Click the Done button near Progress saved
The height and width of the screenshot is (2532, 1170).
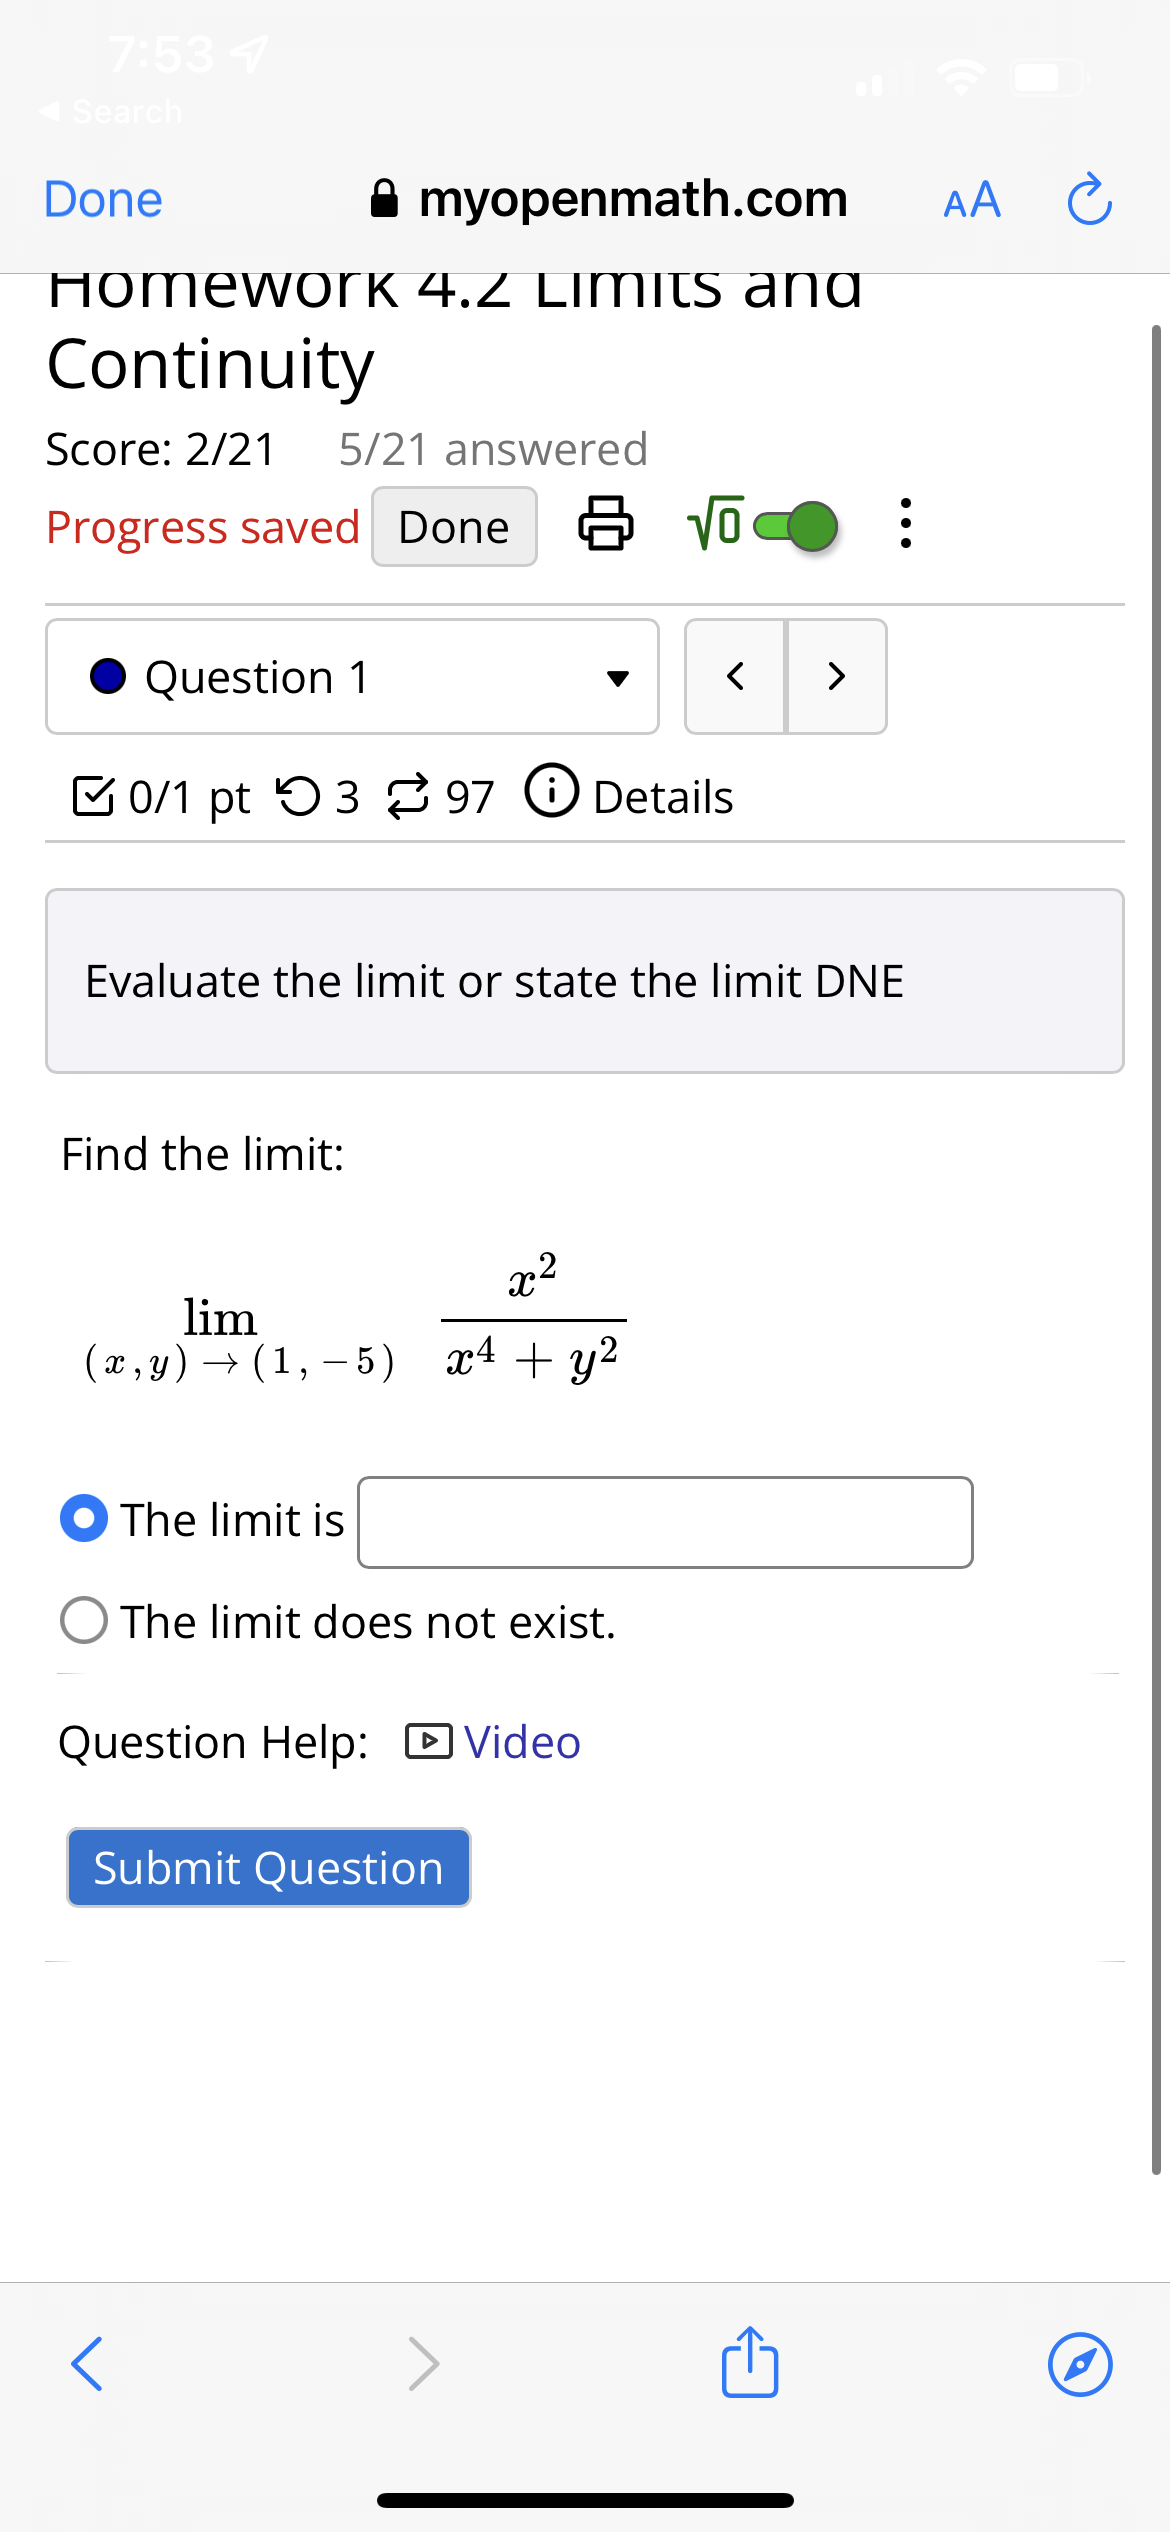453,526
